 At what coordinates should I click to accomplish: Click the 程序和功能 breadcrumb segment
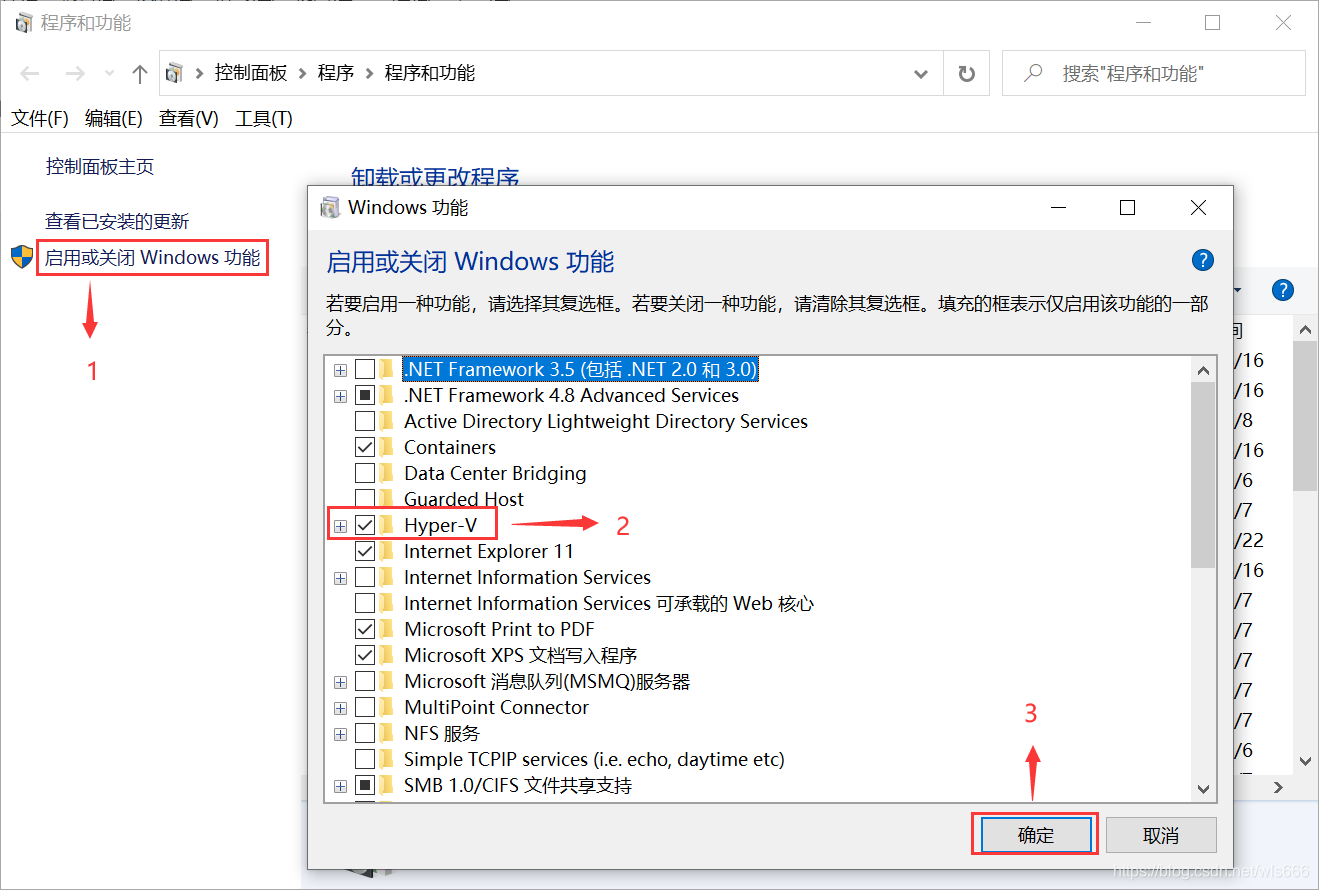coord(430,73)
